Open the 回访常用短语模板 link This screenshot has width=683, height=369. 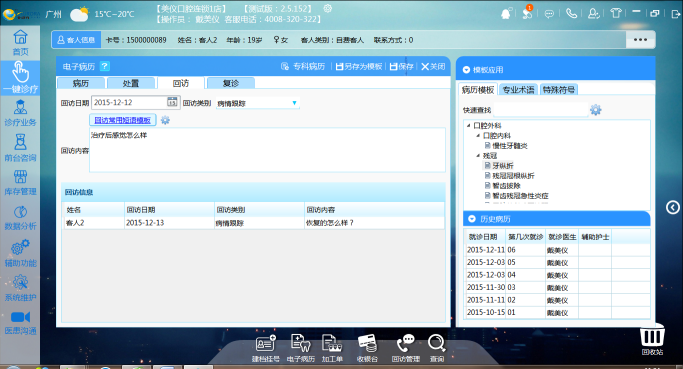122,120
